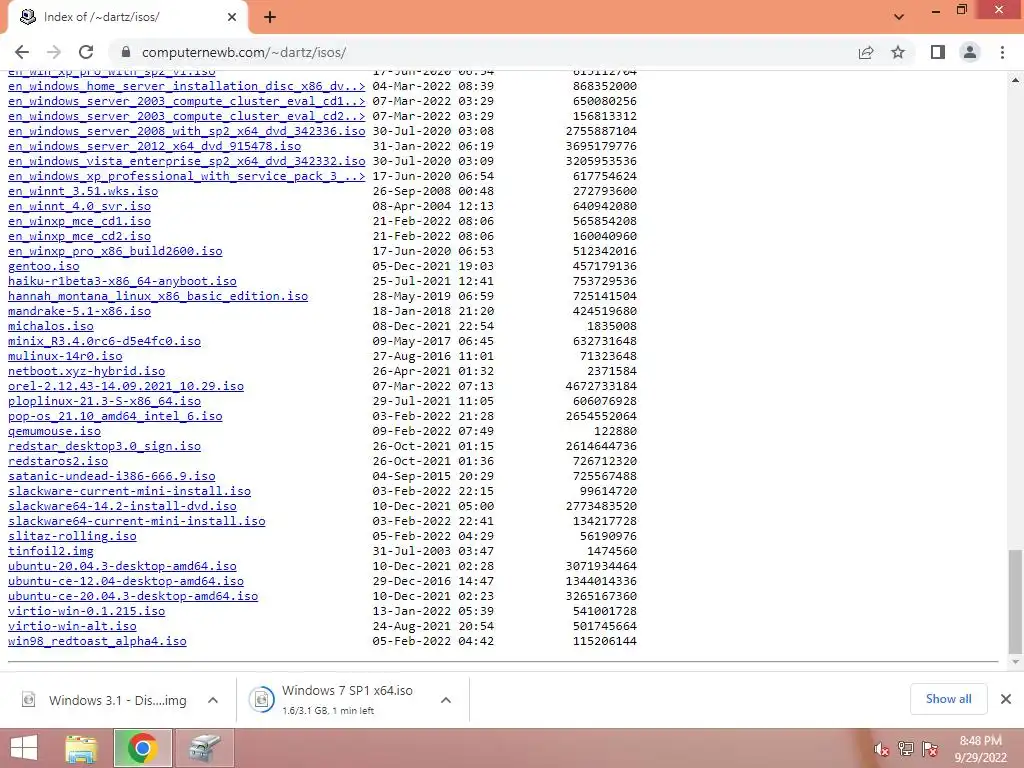Screen dimensions: 1024x768
Task: Open satanic-undead-i386-666.9.iso link
Action: click(112, 477)
